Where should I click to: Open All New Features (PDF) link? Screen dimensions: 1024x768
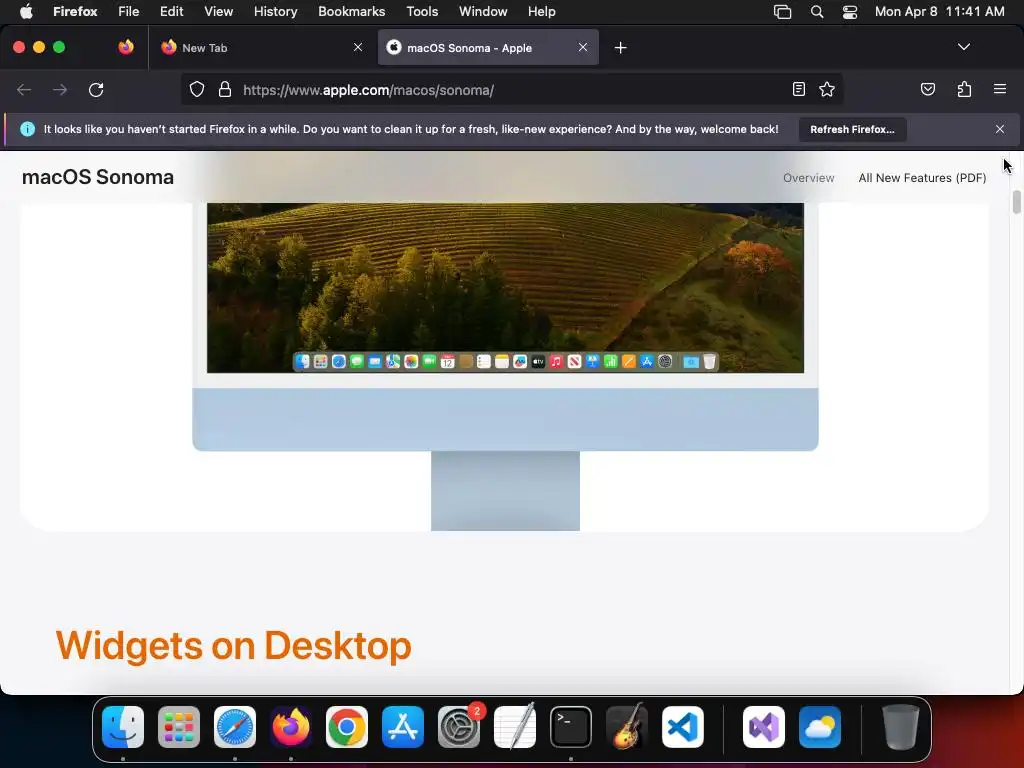click(x=922, y=178)
